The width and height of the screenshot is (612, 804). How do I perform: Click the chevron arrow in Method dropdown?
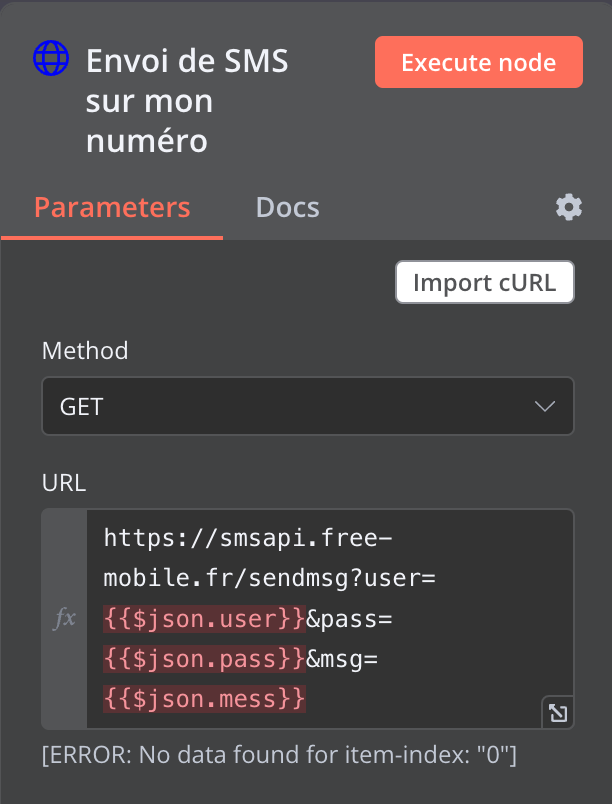click(545, 406)
